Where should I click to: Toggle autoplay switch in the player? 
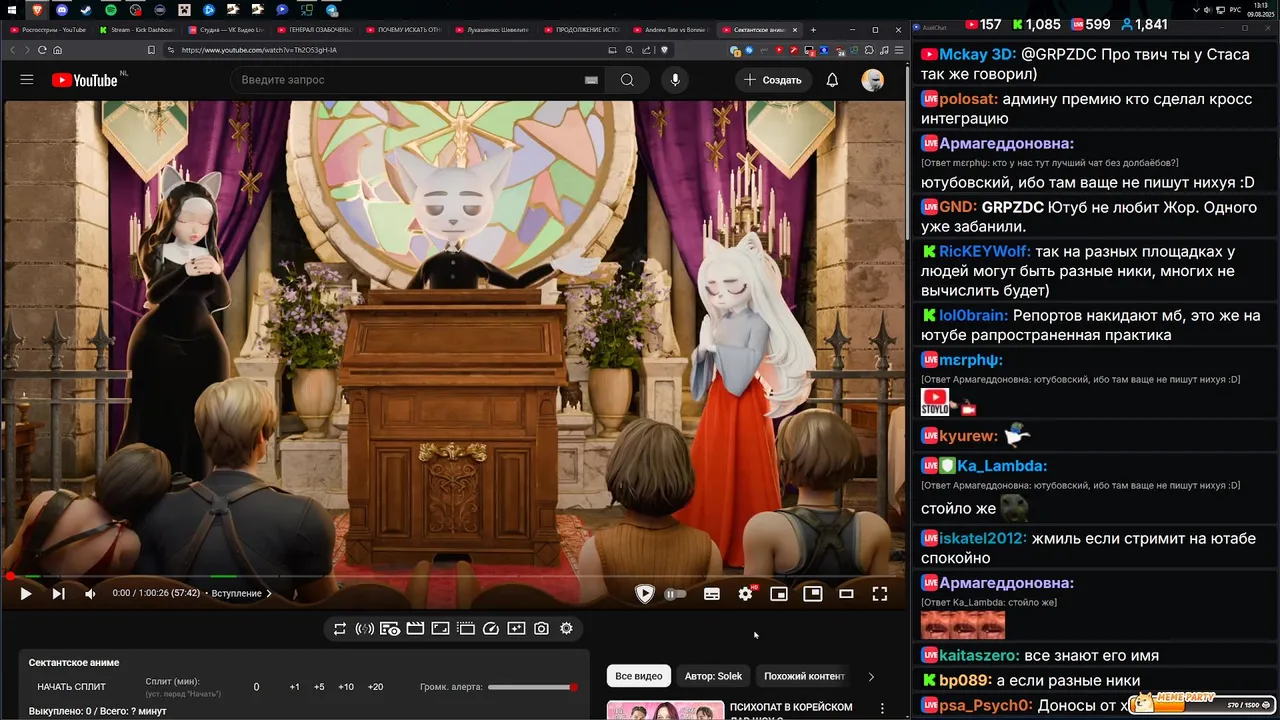click(676, 594)
